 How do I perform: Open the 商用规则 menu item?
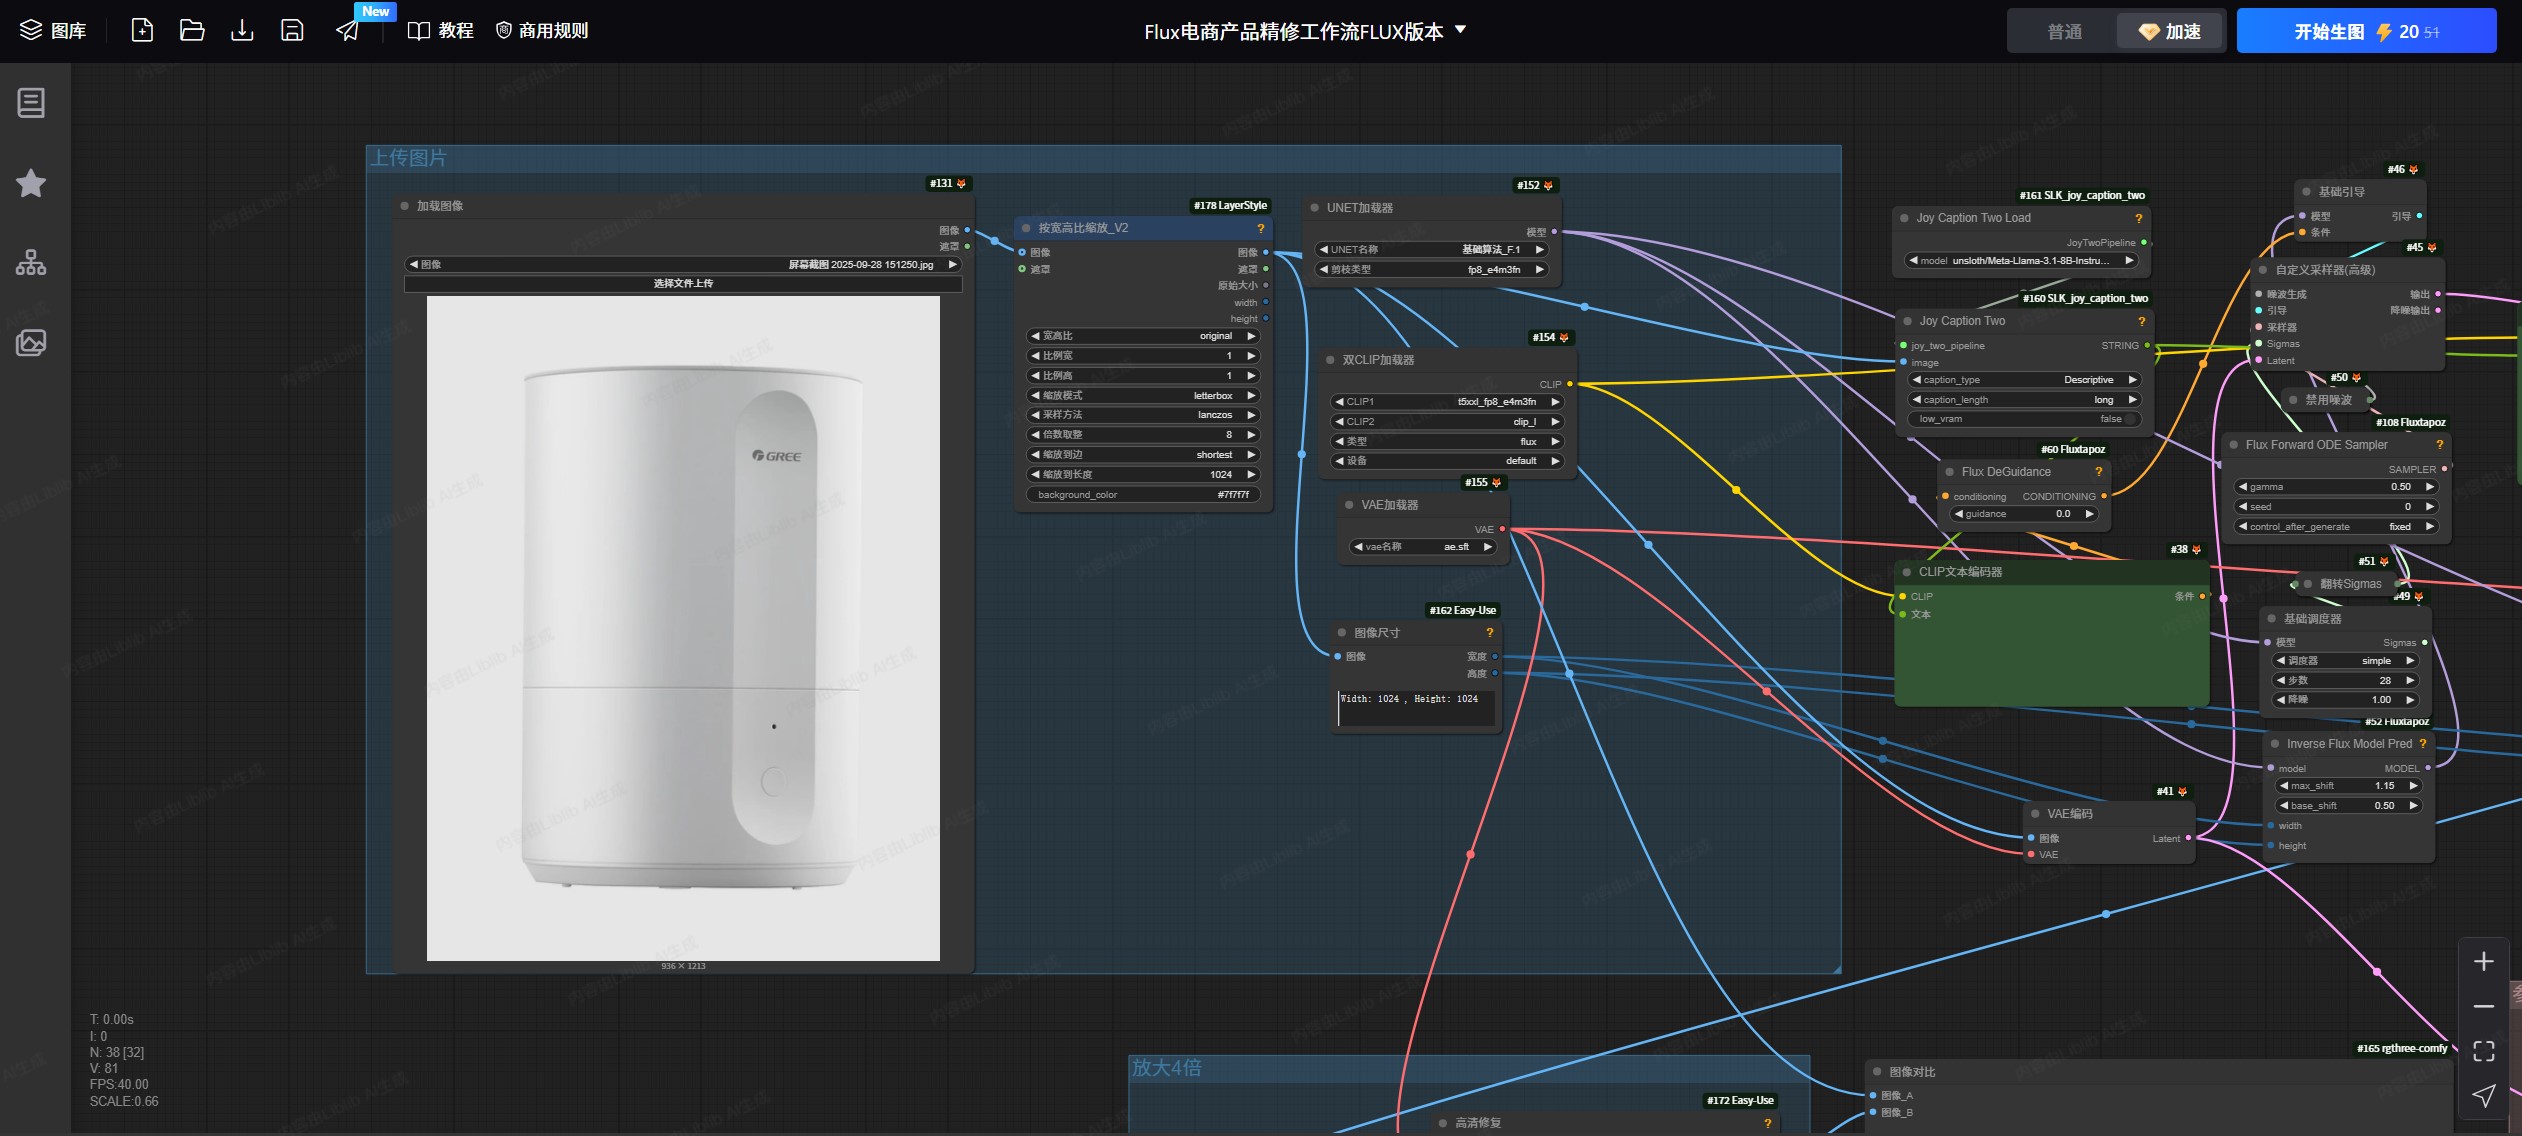pos(542,30)
